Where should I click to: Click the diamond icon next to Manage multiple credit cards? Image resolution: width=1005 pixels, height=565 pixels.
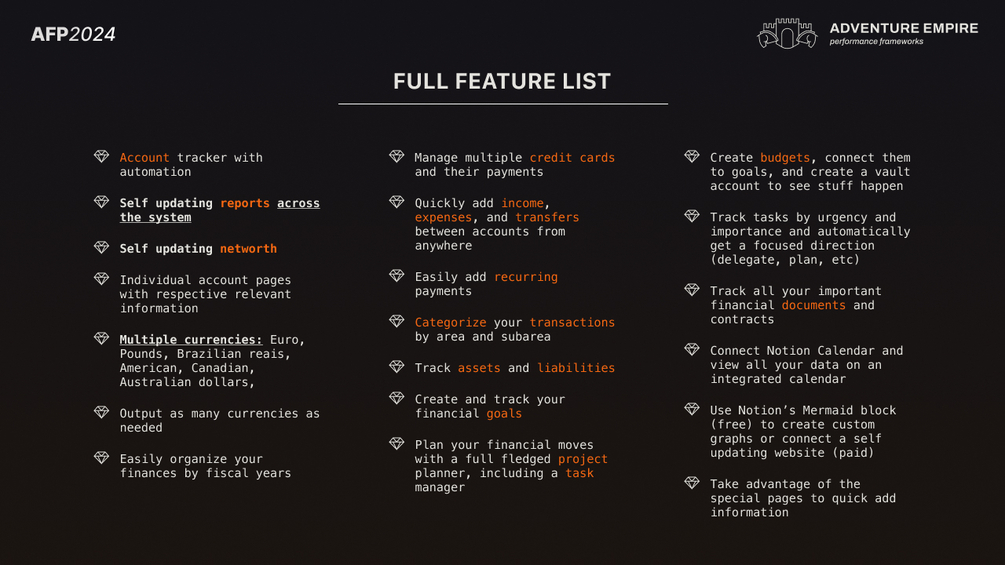[396, 157]
